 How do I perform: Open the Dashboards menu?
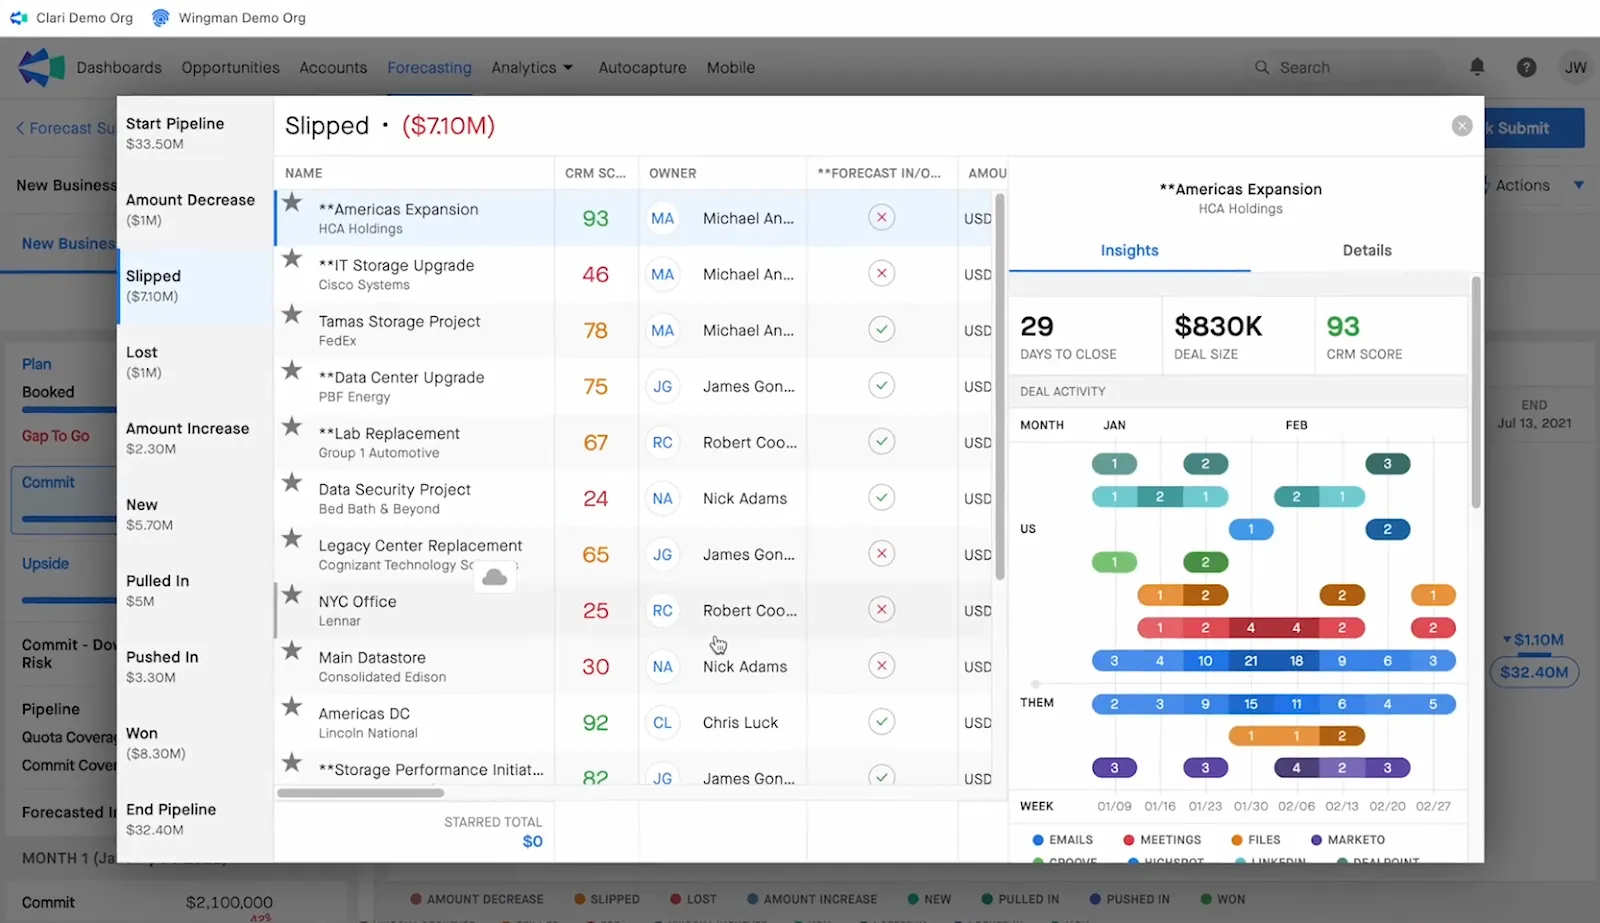(x=119, y=67)
